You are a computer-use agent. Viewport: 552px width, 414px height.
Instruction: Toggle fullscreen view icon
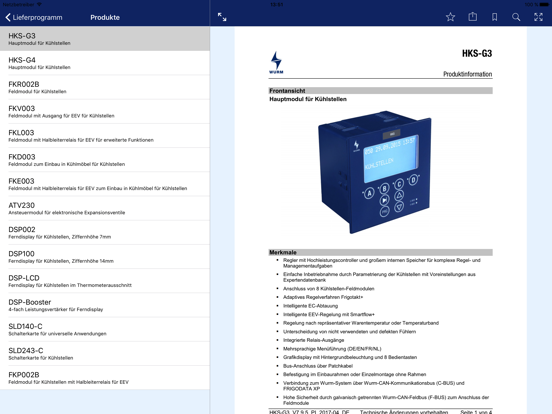pyautogui.click(x=538, y=17)
